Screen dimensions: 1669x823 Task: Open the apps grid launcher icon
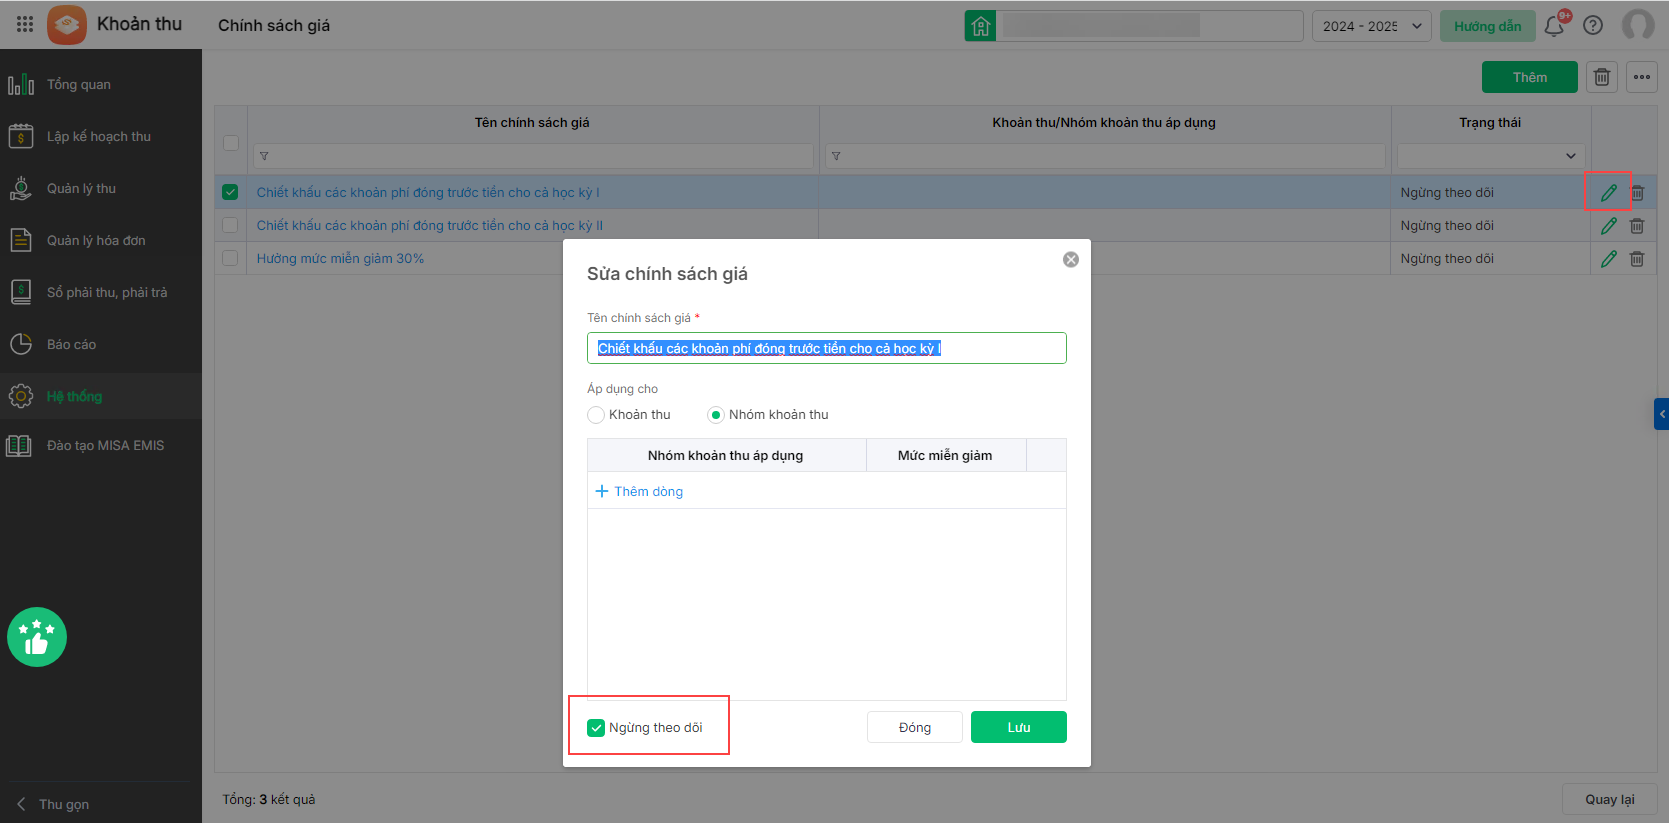click(x=25, y=24)
